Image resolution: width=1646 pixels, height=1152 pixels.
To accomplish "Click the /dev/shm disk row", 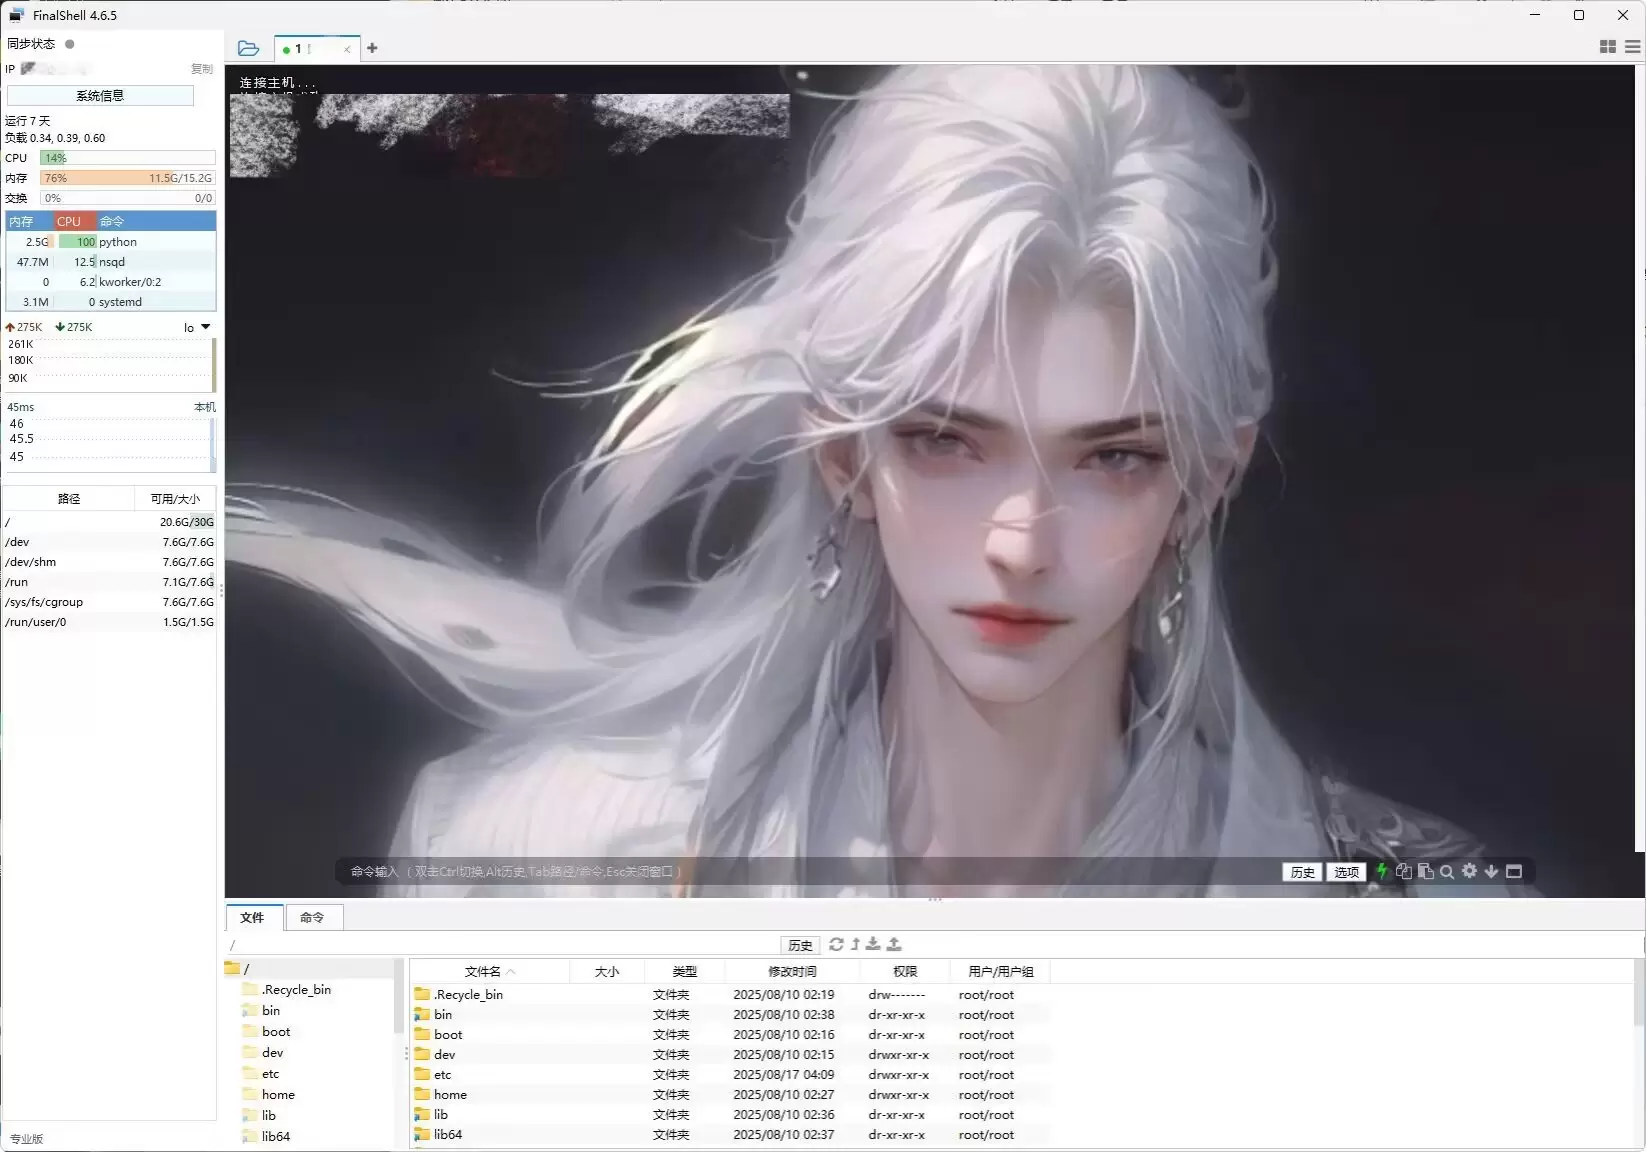I will tap(109, 562).
